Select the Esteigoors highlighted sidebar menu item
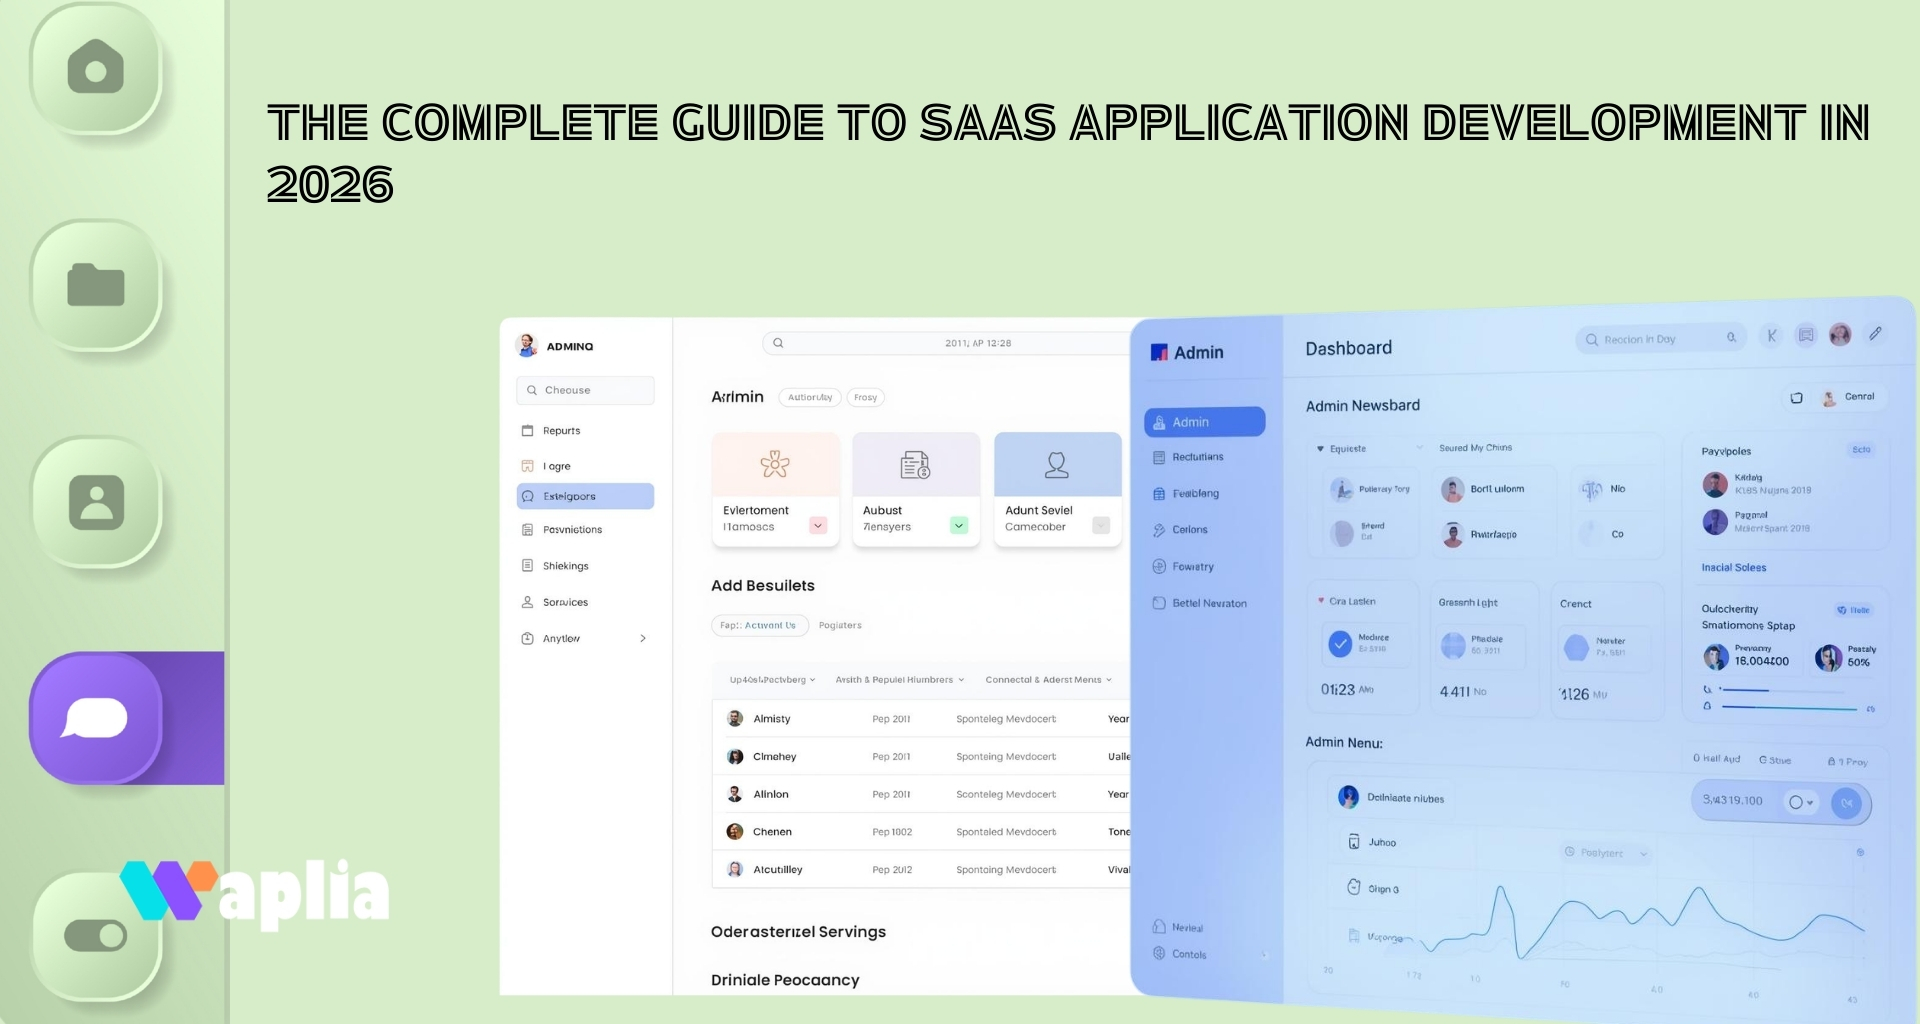The width and height of the screenshot is (1920, 1024). point(585,496)
